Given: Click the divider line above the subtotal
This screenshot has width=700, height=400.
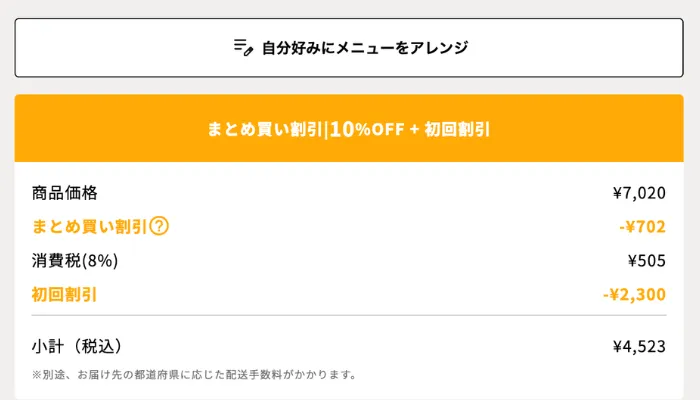Looking at the screenshot, I should 349,316.
